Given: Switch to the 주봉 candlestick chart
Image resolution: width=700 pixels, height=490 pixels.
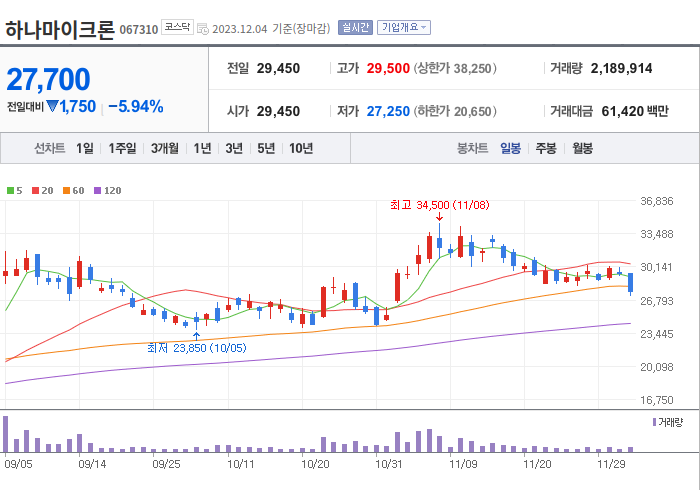Looking at the screenshot, I should [546, 148].
